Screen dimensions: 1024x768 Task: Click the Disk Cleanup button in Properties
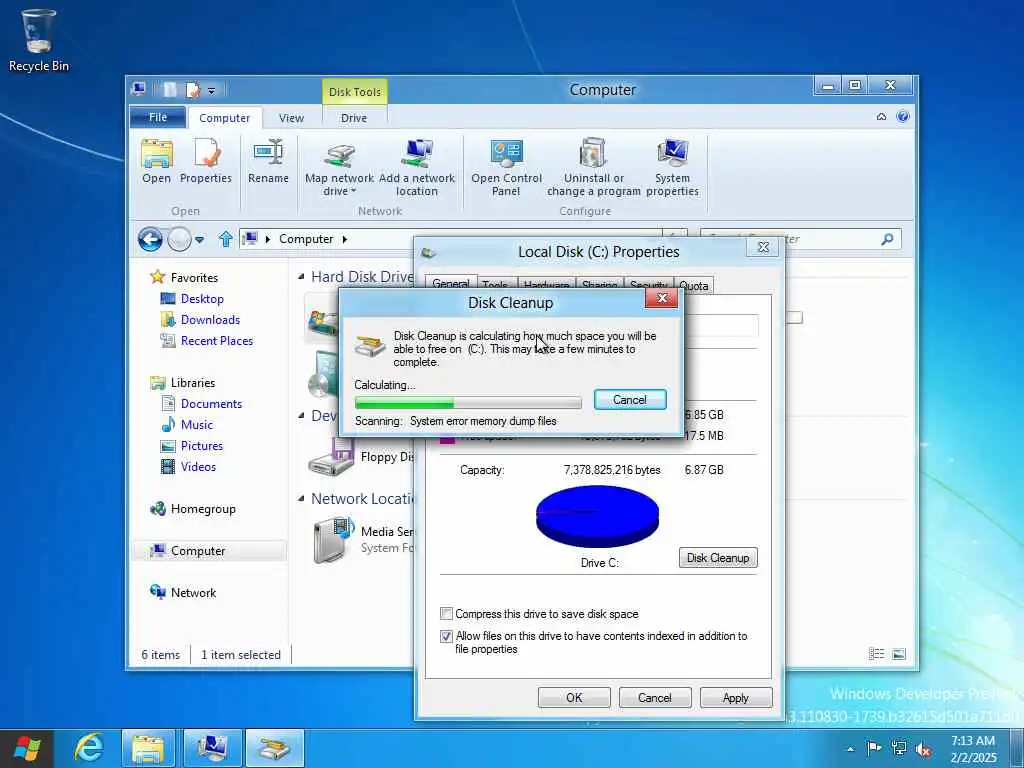(718, 558)
